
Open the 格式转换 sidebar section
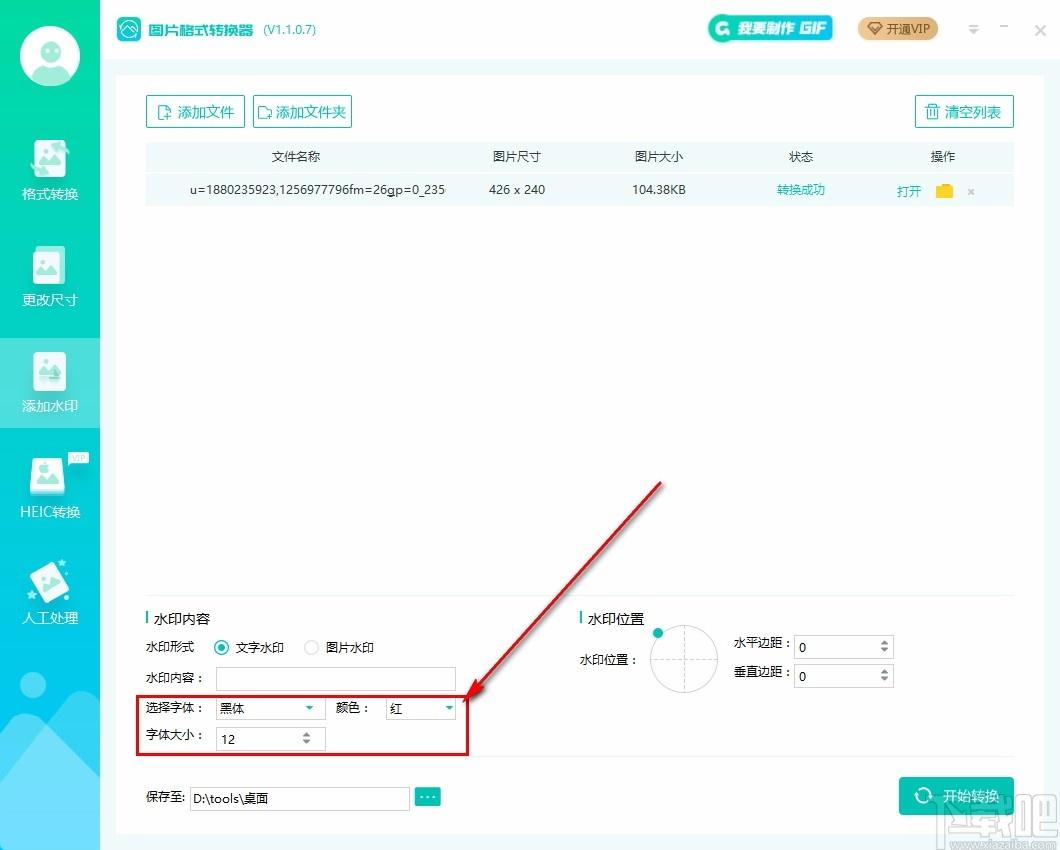tap(49, 170)
